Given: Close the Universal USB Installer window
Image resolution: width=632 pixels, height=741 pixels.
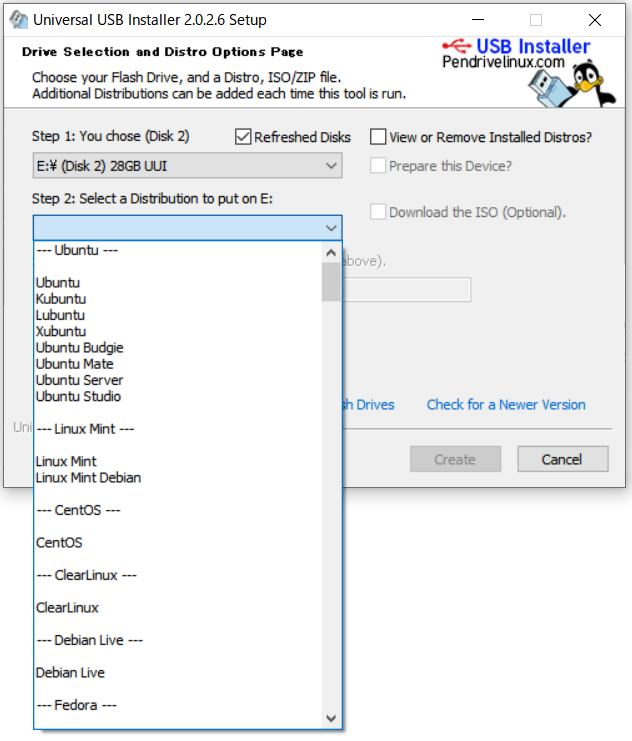Looking at the screenshot, I should coord(595,20).
